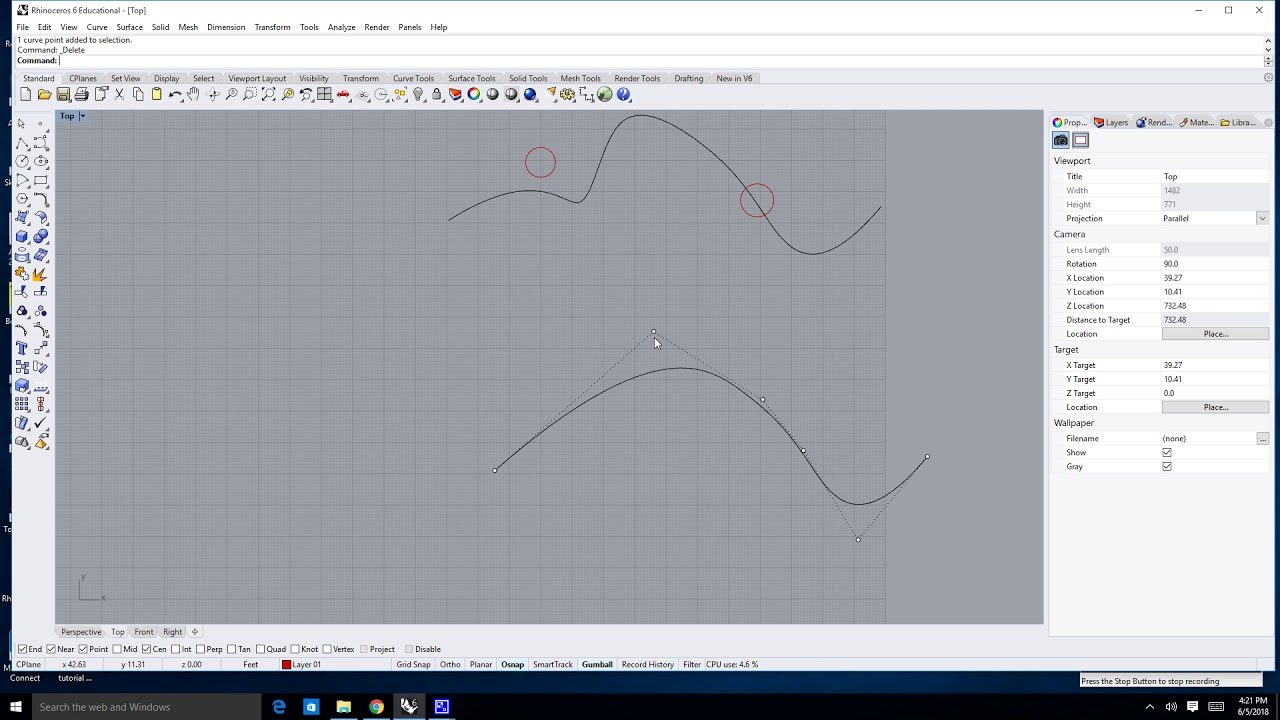Screen dimensions: 1280x720
Task: Click the Paste clipboard icon
Action: click(157, 94)
